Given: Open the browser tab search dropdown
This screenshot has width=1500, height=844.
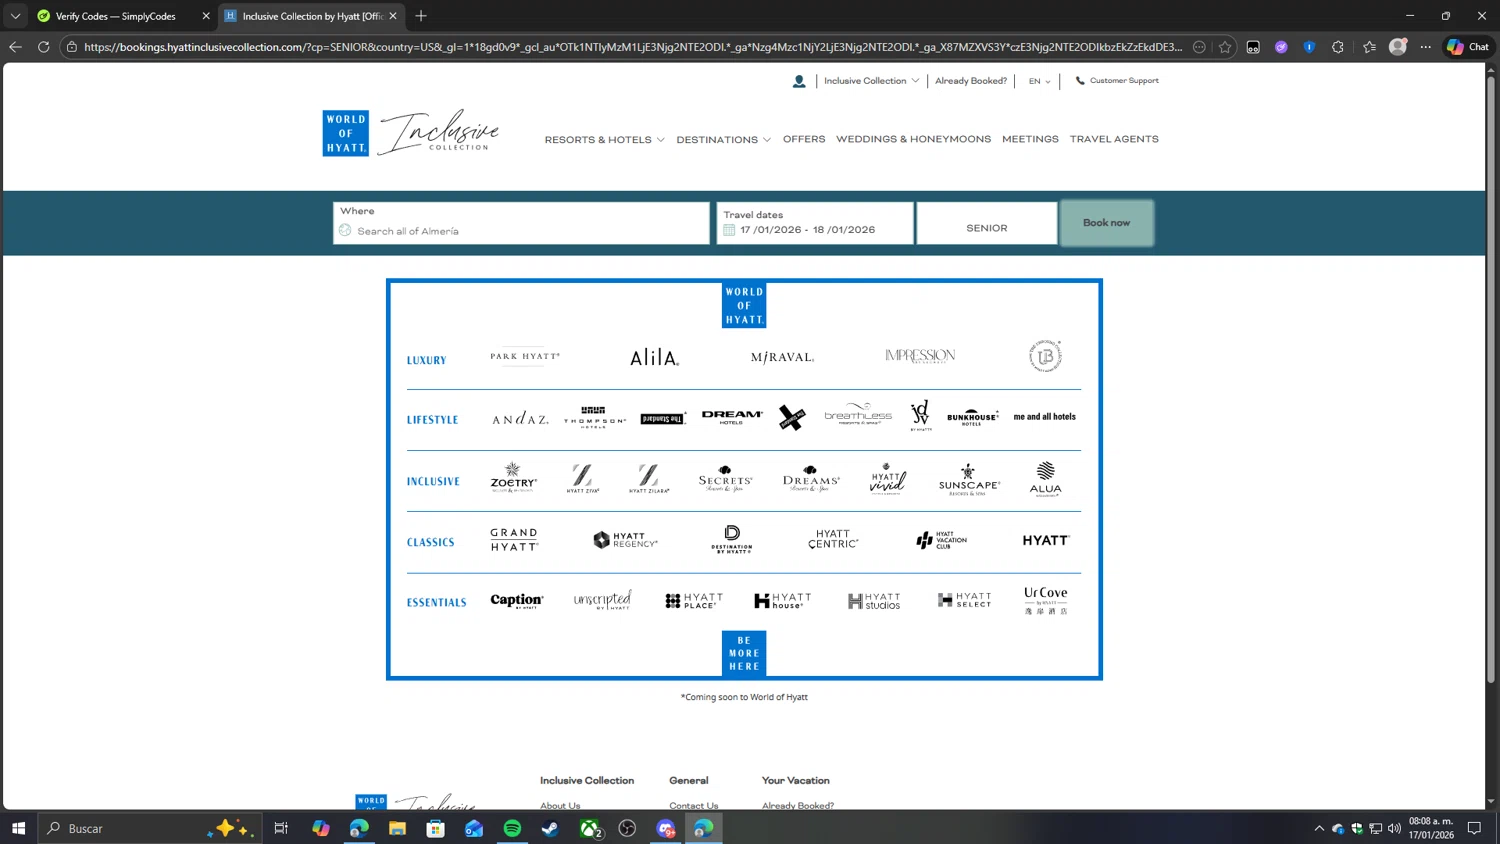Looking at the screenshot, I should pos(15,16).
